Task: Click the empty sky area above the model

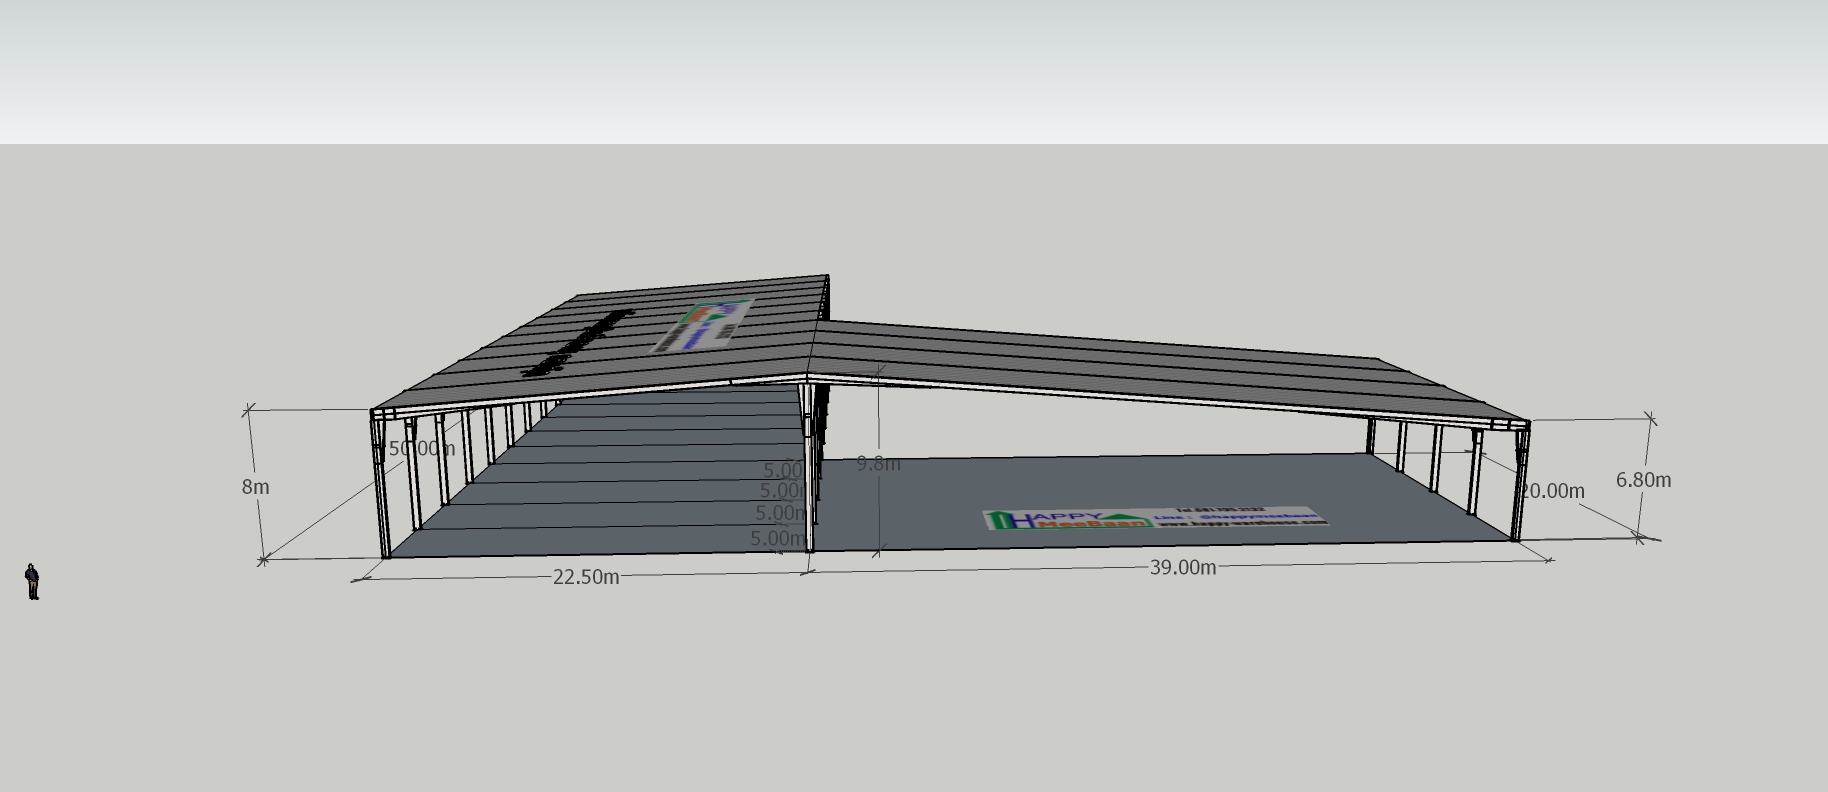Action: 900,70
